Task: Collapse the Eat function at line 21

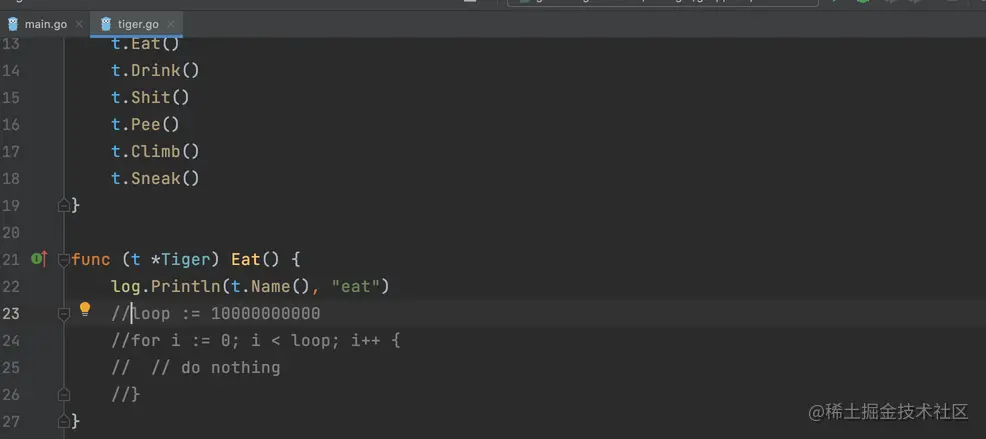Action: pos(64,259)
